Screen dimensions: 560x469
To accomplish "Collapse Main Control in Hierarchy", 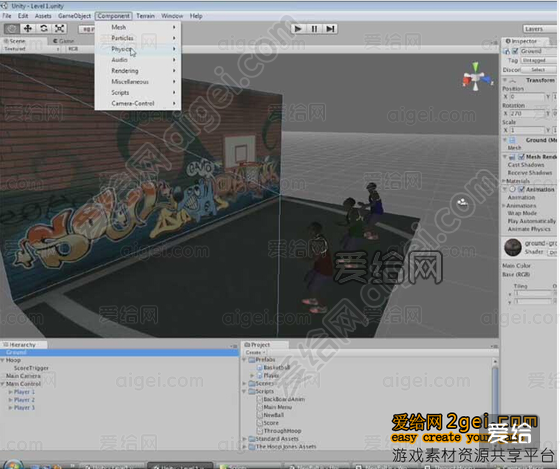I will [x=2, y=384].
